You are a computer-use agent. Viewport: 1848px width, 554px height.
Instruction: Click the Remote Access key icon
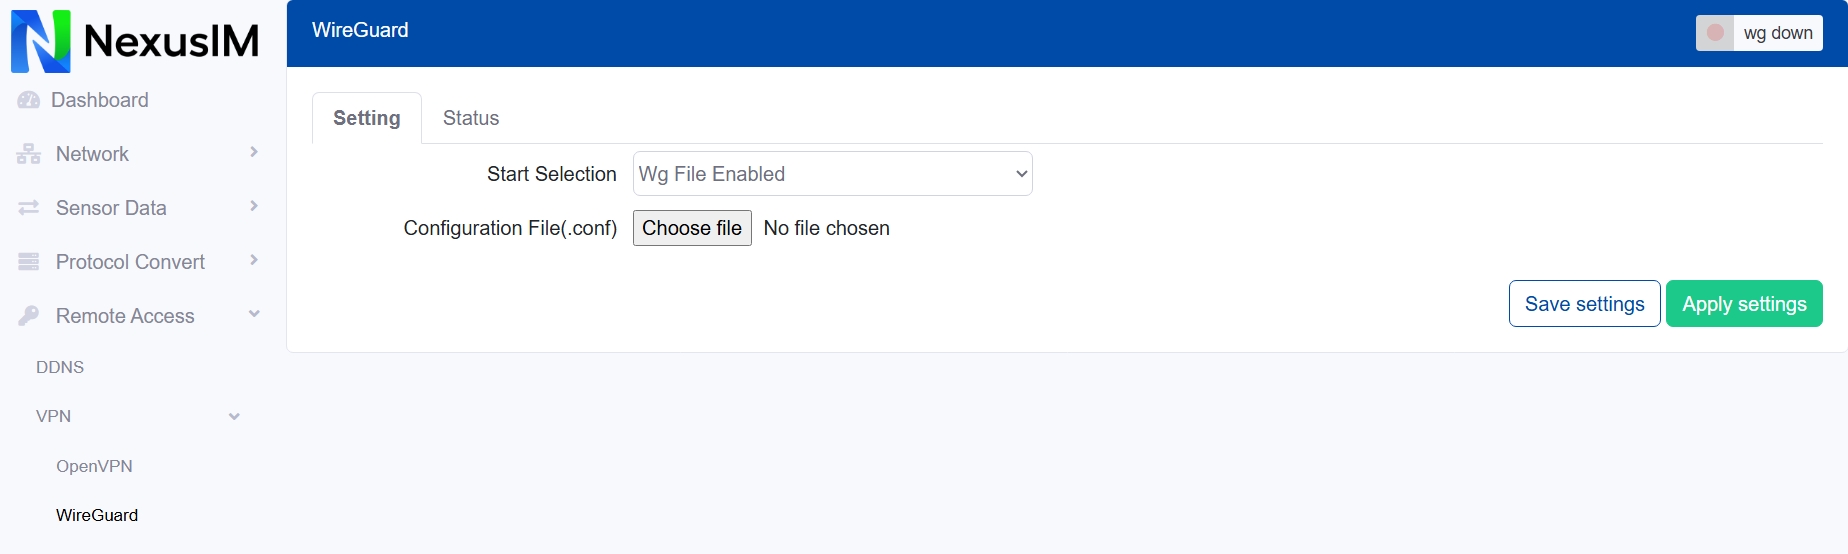point(29,316)
